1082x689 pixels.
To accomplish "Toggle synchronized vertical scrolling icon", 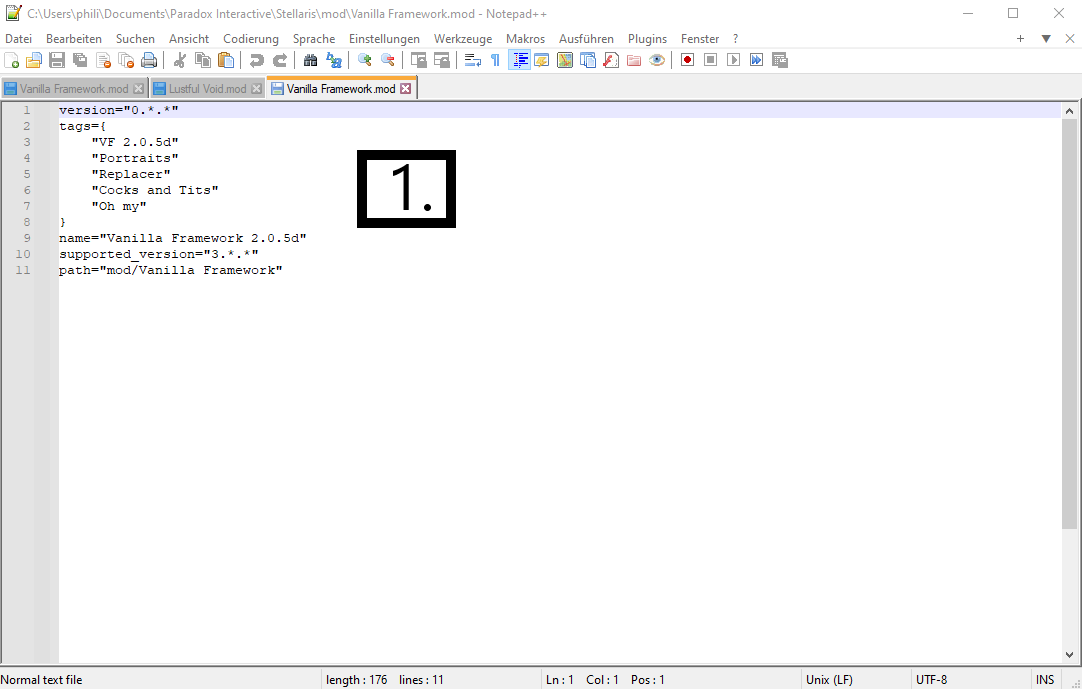I will (419, 60).
